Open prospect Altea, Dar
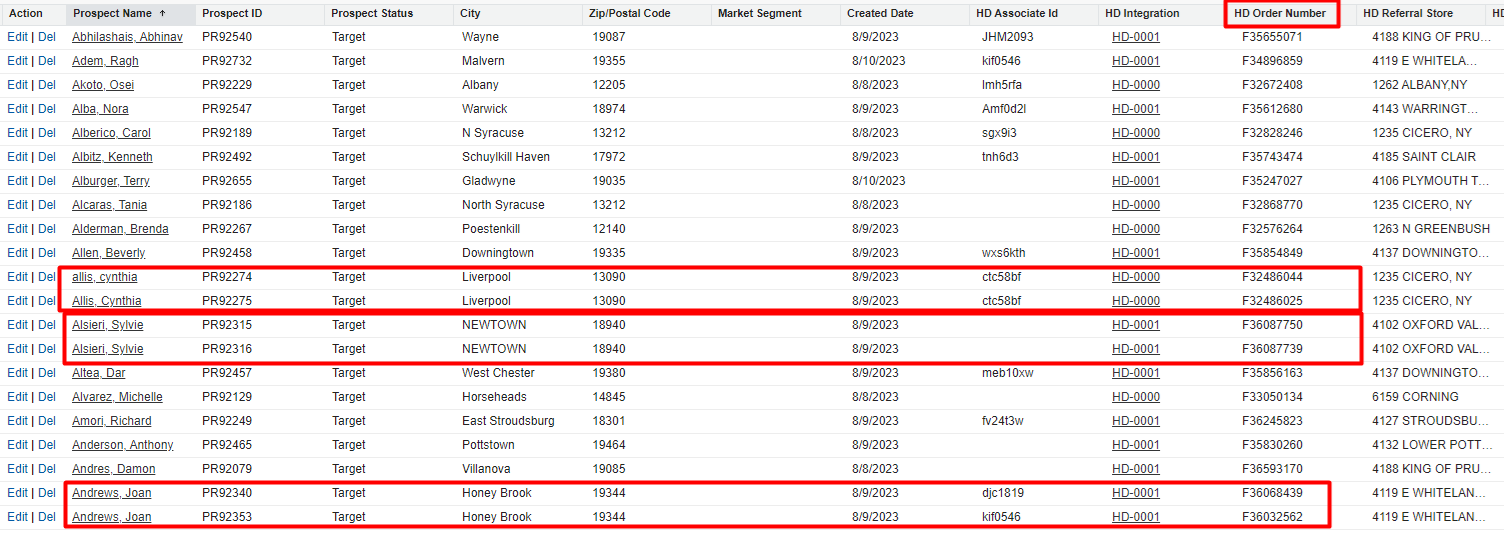1504x535 pixels. click(99, 373)
